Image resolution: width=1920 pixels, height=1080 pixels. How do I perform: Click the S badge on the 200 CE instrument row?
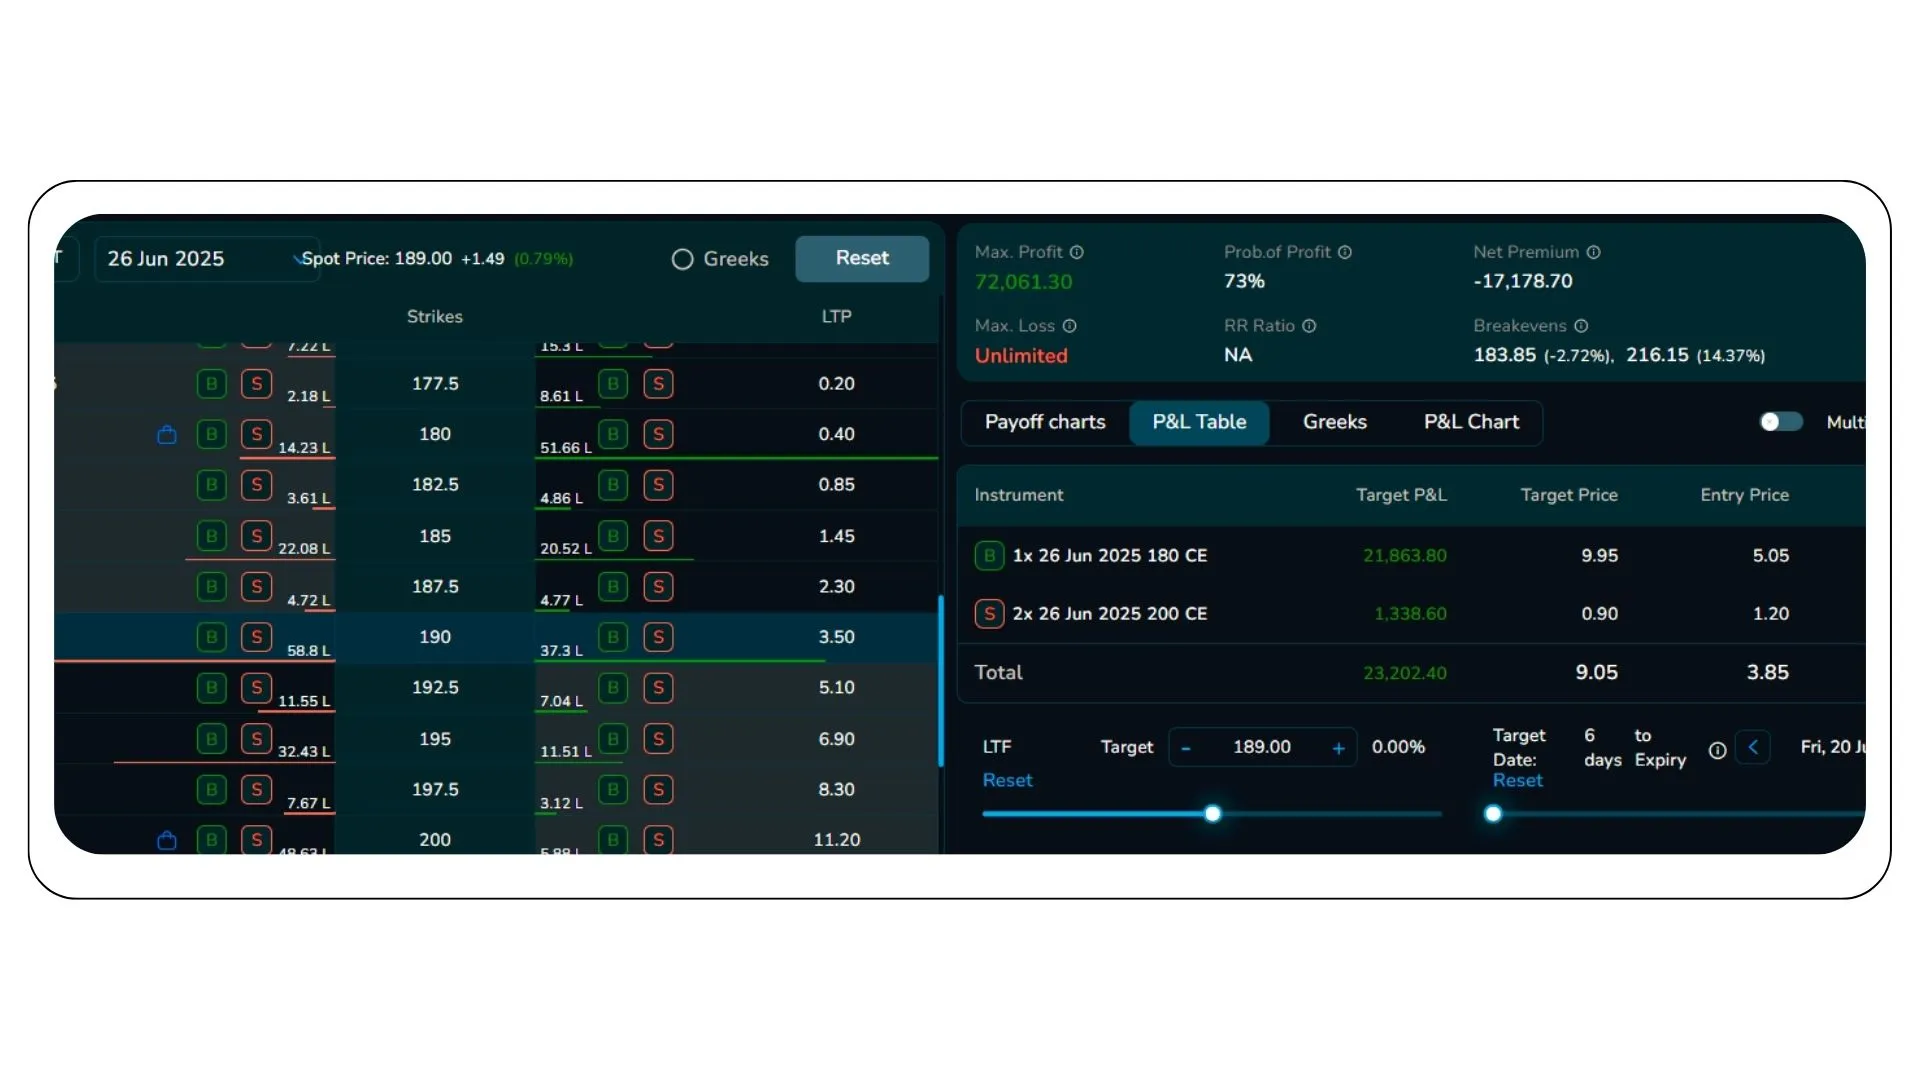click(989, 613)
